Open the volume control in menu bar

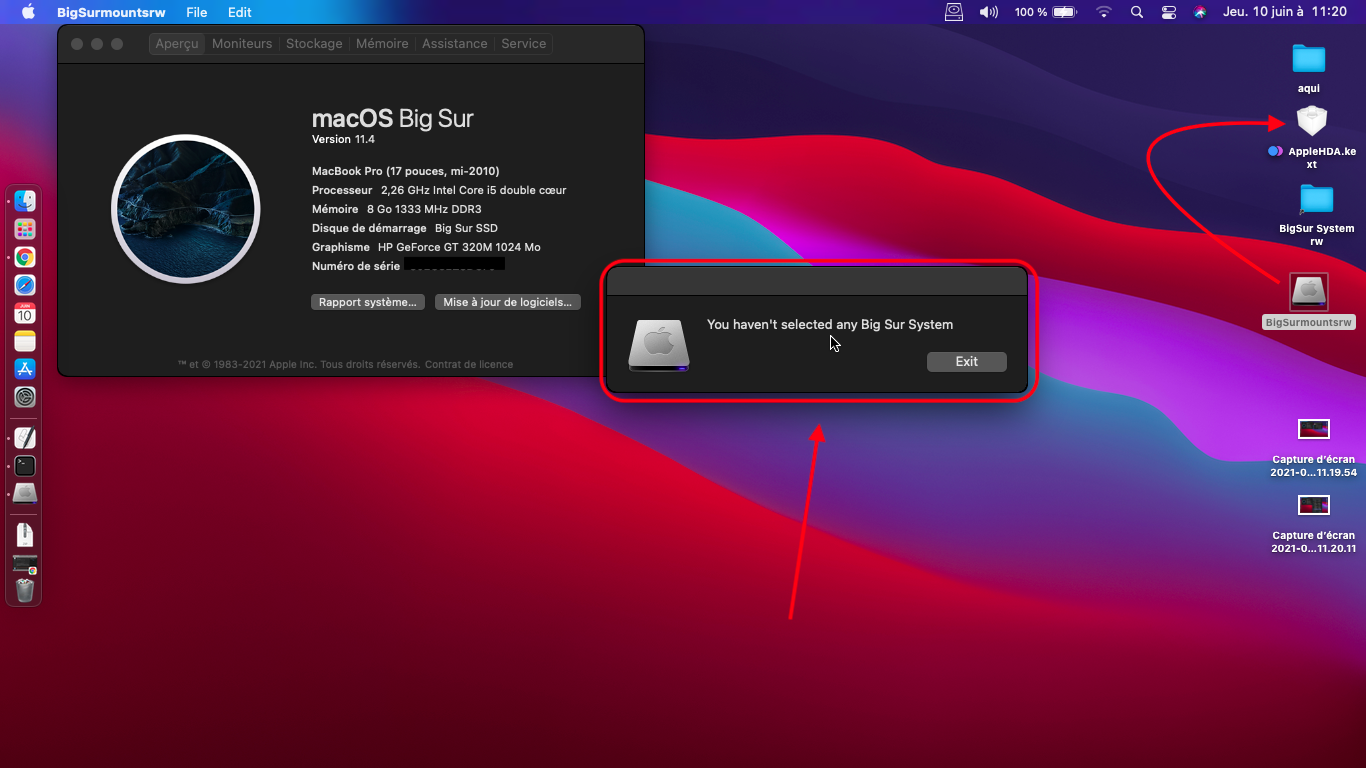(x=988, y=12)
